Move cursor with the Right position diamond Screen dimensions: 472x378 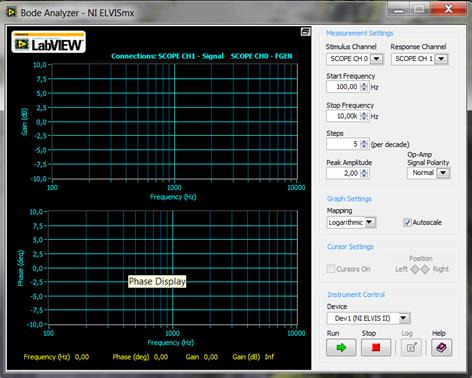[425, 269]
